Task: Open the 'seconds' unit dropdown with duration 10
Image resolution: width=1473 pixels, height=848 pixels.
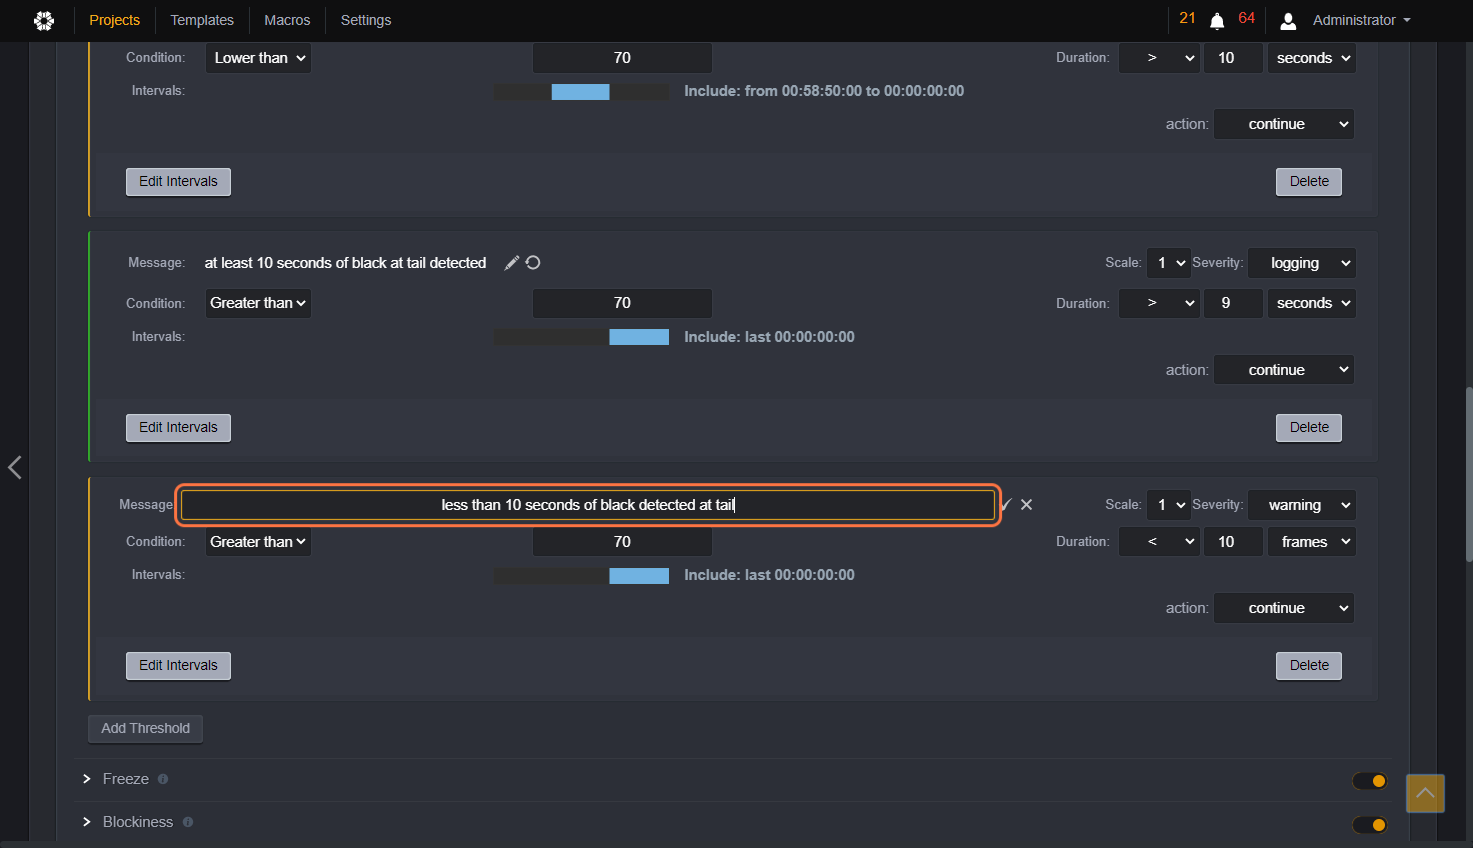Action: 1311,58
